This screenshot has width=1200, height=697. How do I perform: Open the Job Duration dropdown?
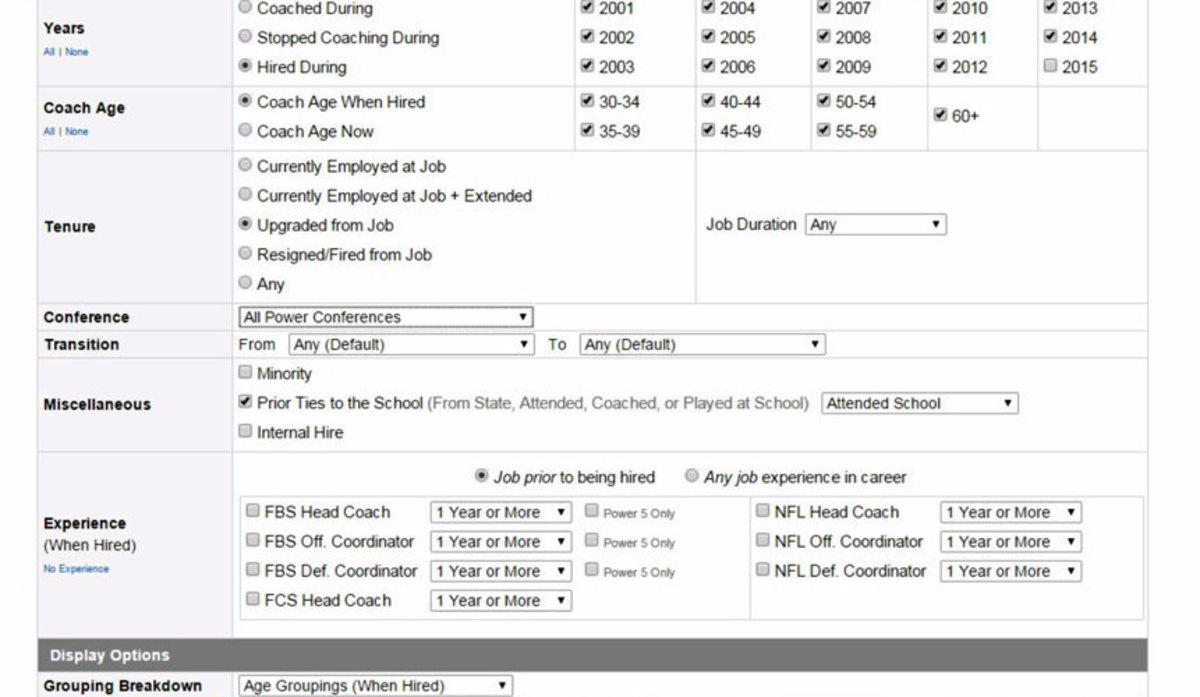875,225
